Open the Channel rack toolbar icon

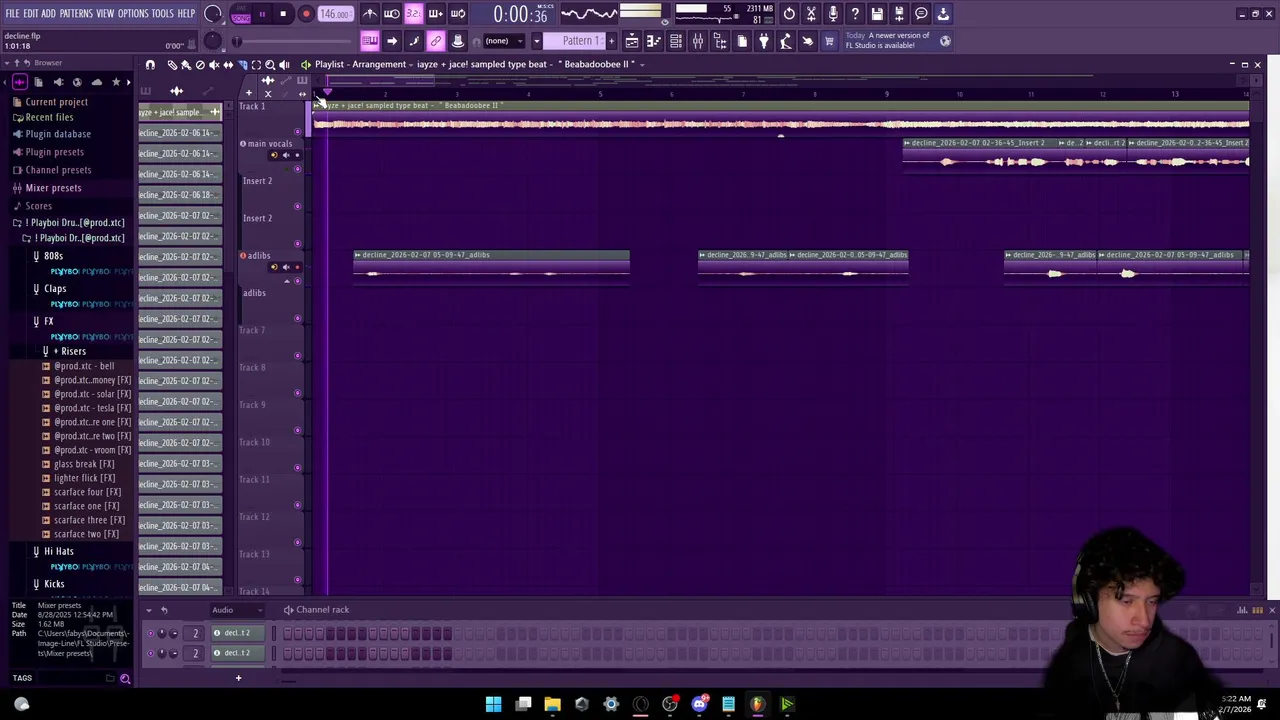coord(676,41)
